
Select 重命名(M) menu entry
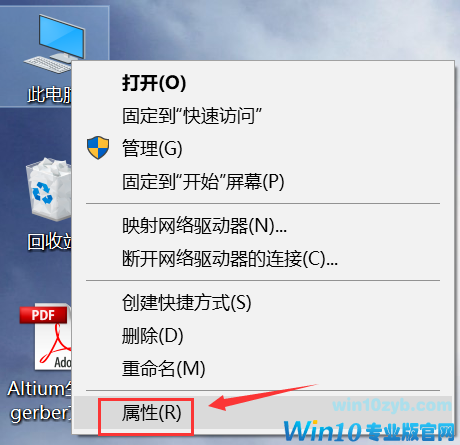[163, 368]
